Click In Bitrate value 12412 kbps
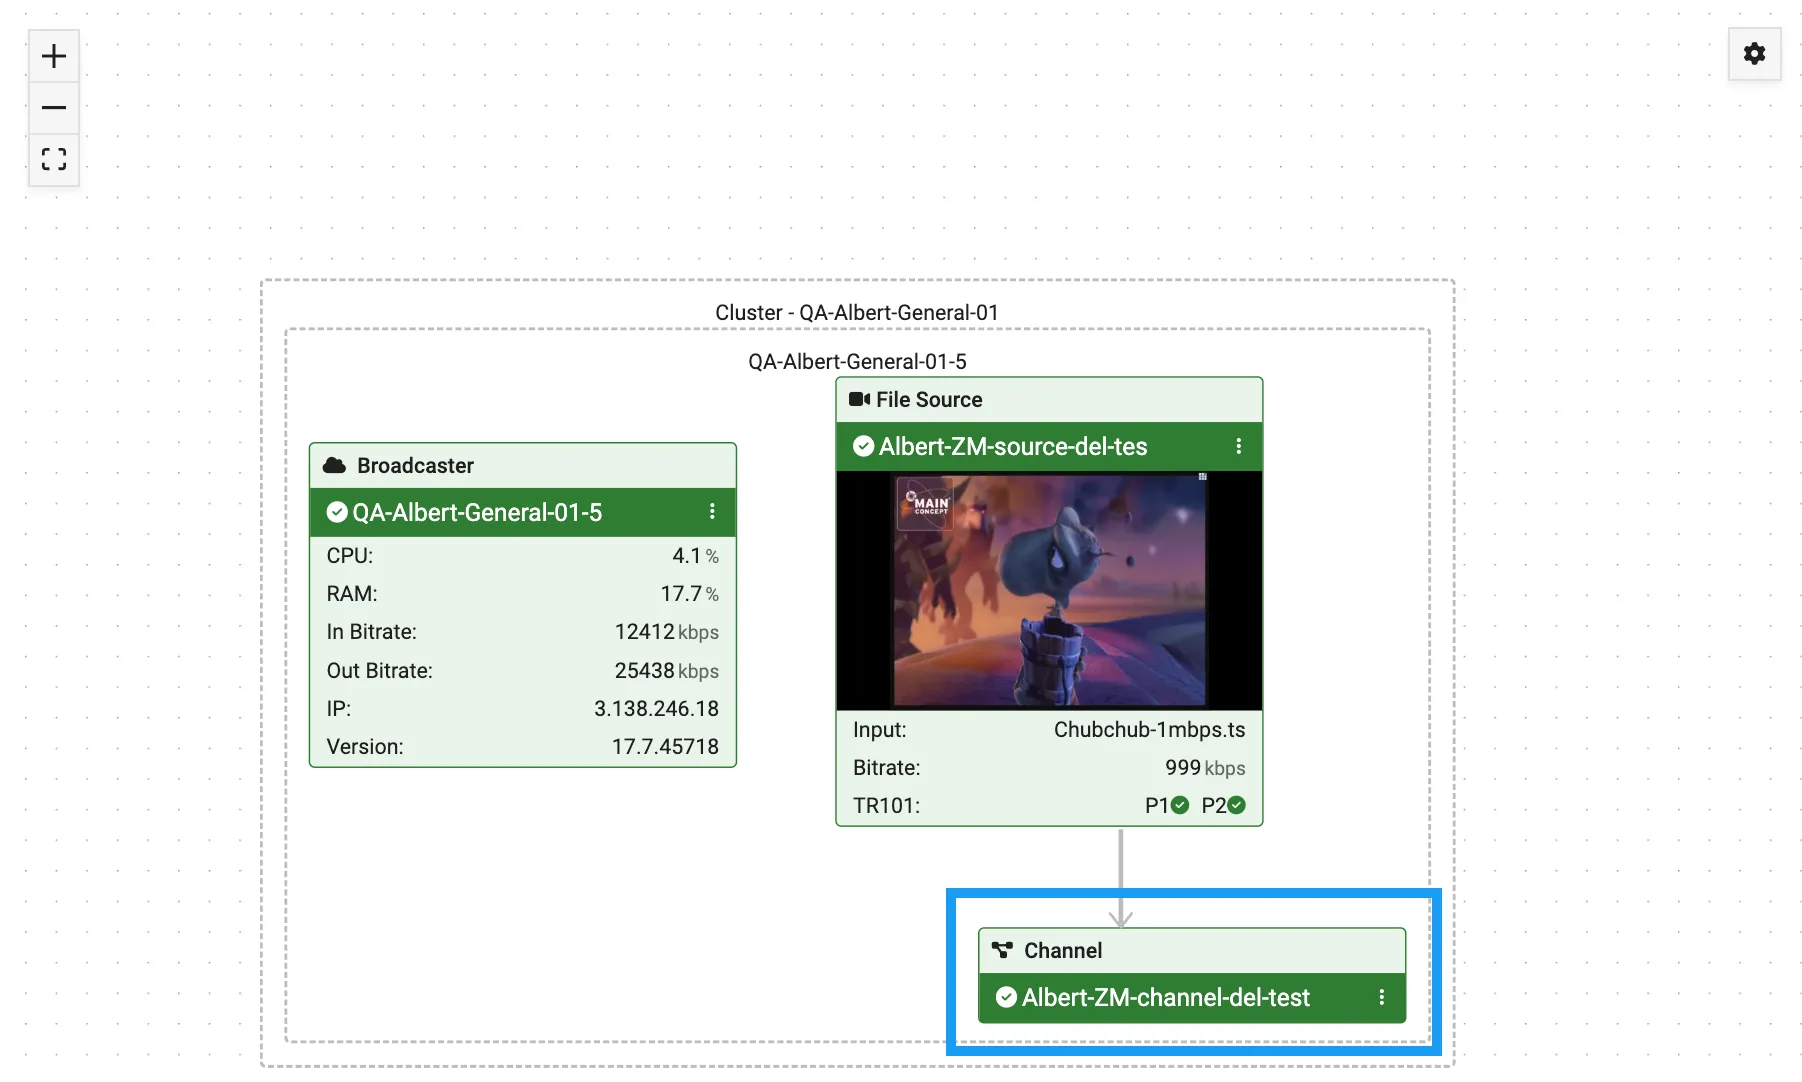 (666, 631)
